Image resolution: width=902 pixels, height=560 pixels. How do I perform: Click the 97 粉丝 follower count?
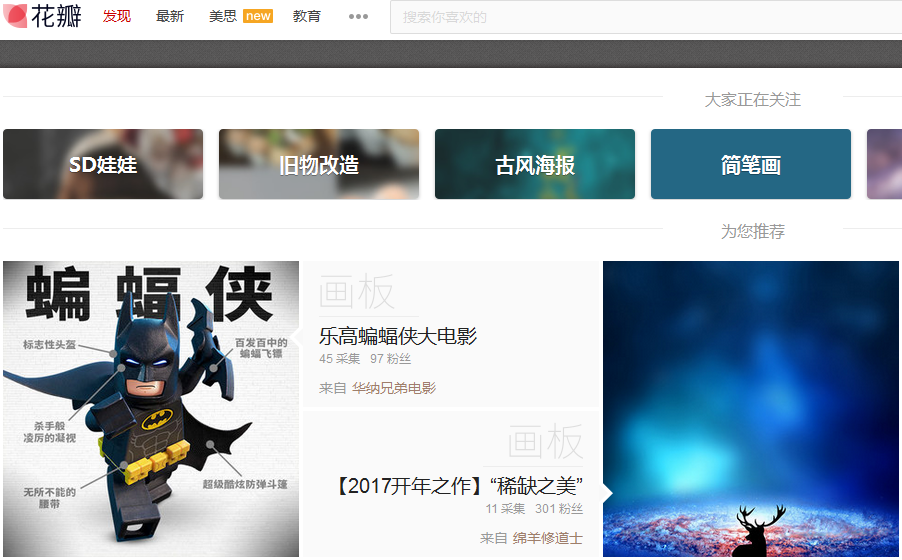[x=391, y=359]
